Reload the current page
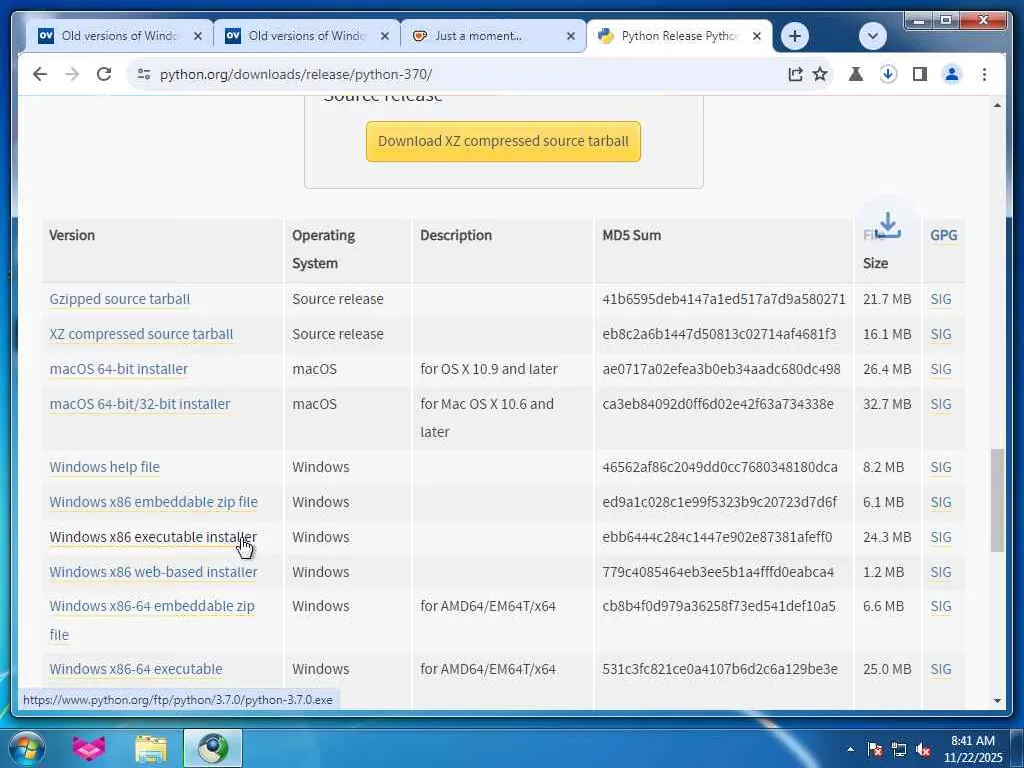The height and width of the screenshot is (768, 1024). point(104,74)
